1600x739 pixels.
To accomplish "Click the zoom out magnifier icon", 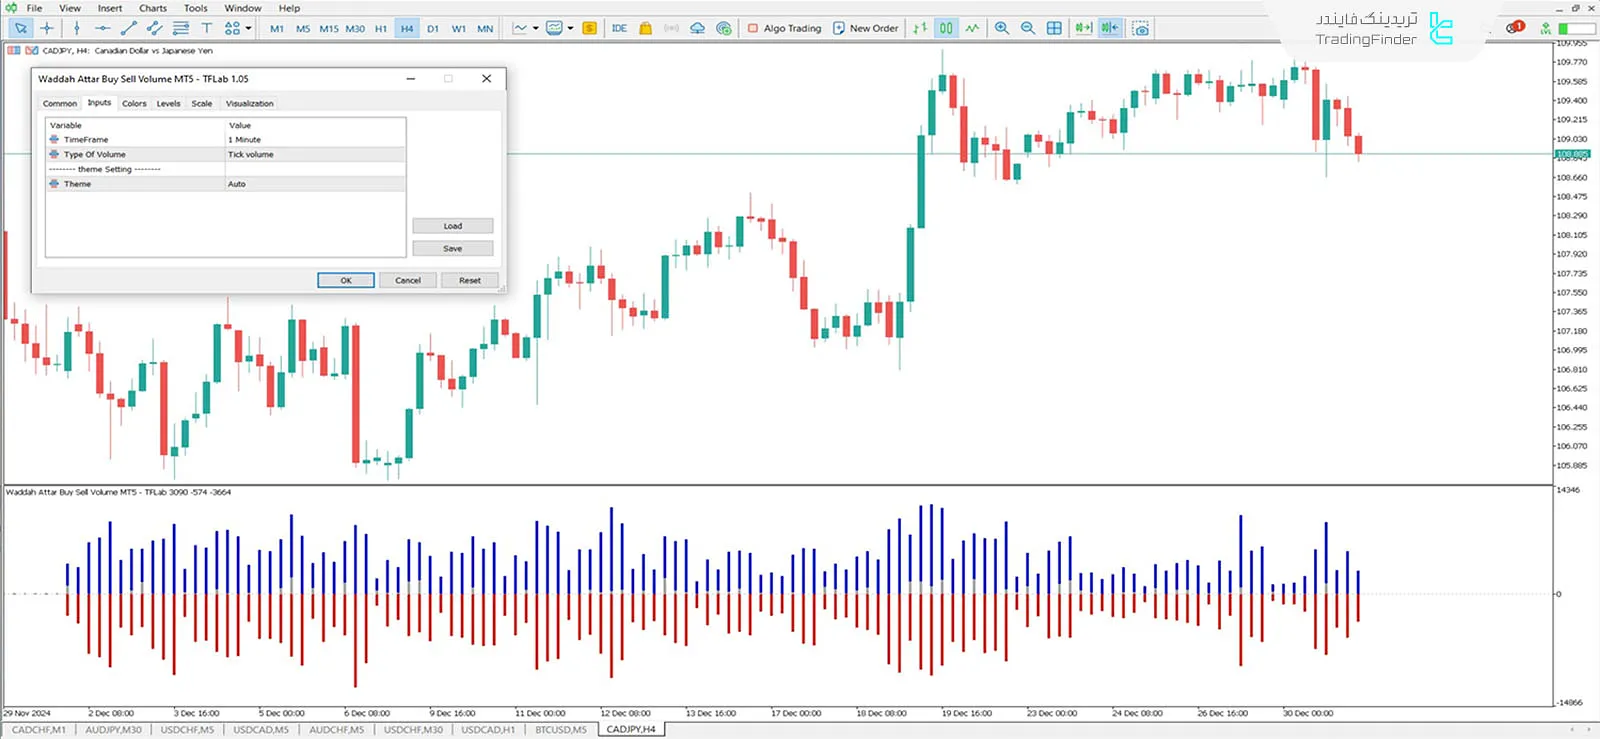I will pyautogui.click(x=1028, y=28).
